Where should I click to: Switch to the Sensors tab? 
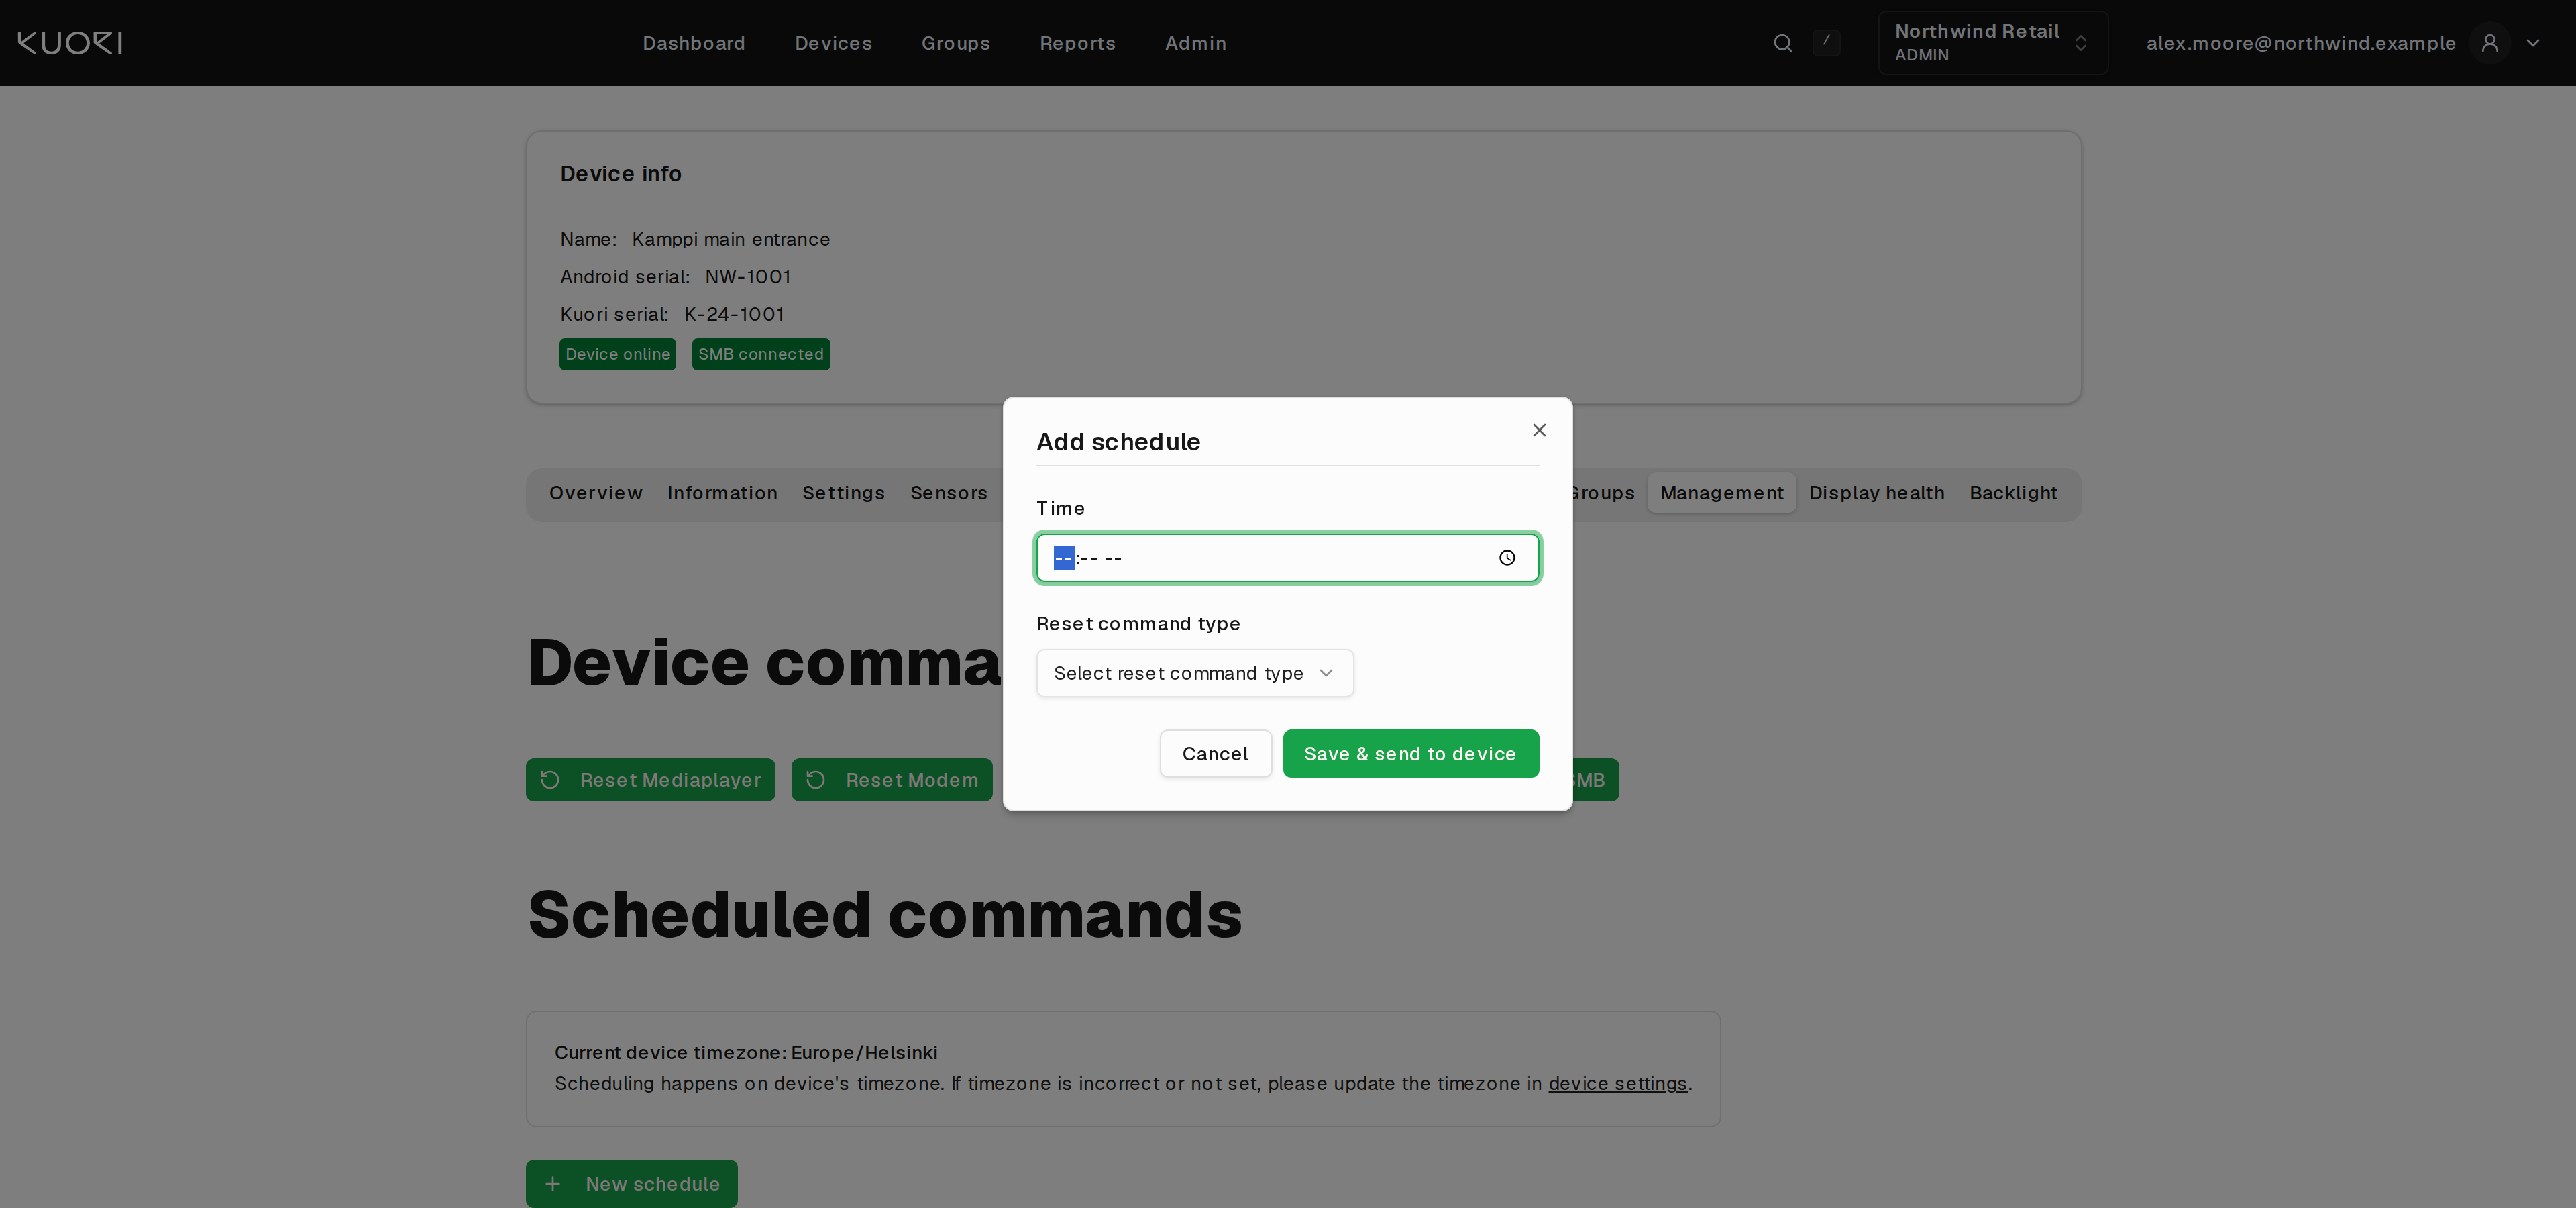tap(948, 493)
